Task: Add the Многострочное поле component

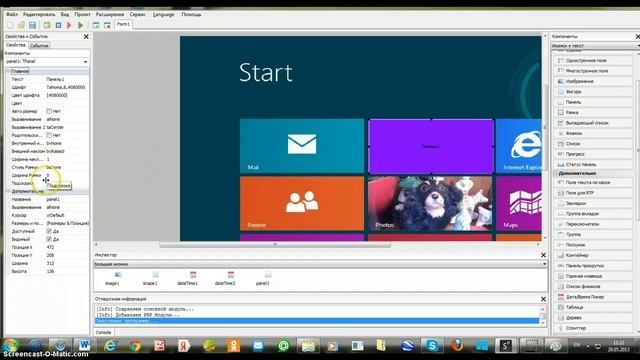Action: (x=593, y=71)
